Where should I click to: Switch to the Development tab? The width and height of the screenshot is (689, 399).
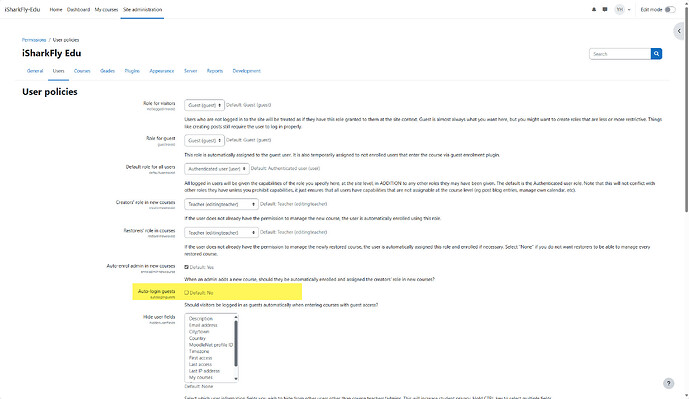247,71
